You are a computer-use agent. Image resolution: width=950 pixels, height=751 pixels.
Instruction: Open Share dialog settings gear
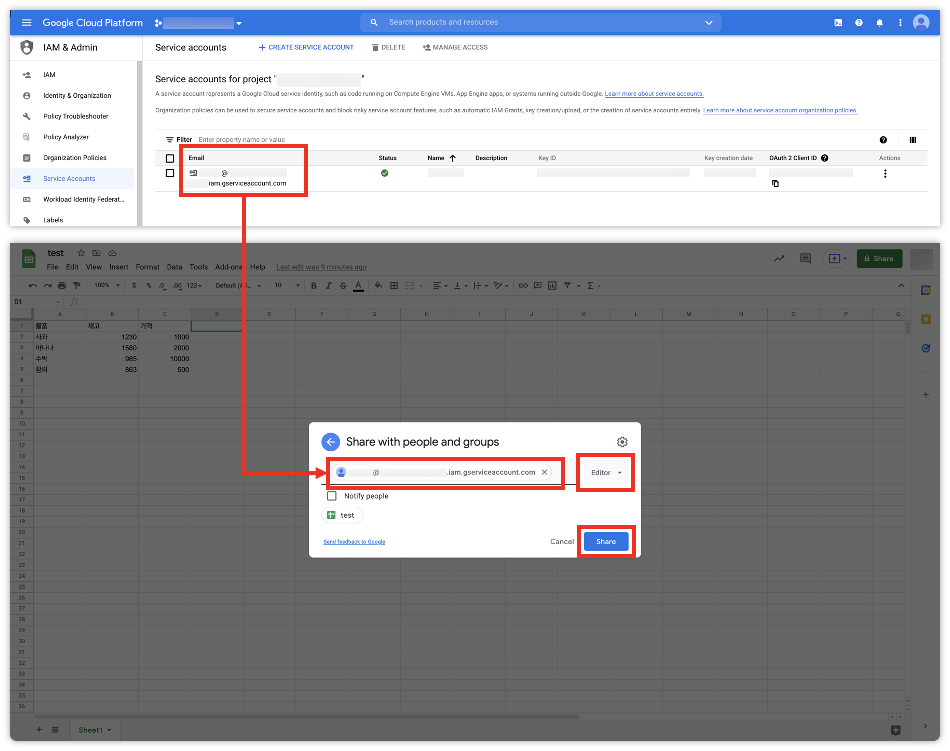[x=622, y=442]
